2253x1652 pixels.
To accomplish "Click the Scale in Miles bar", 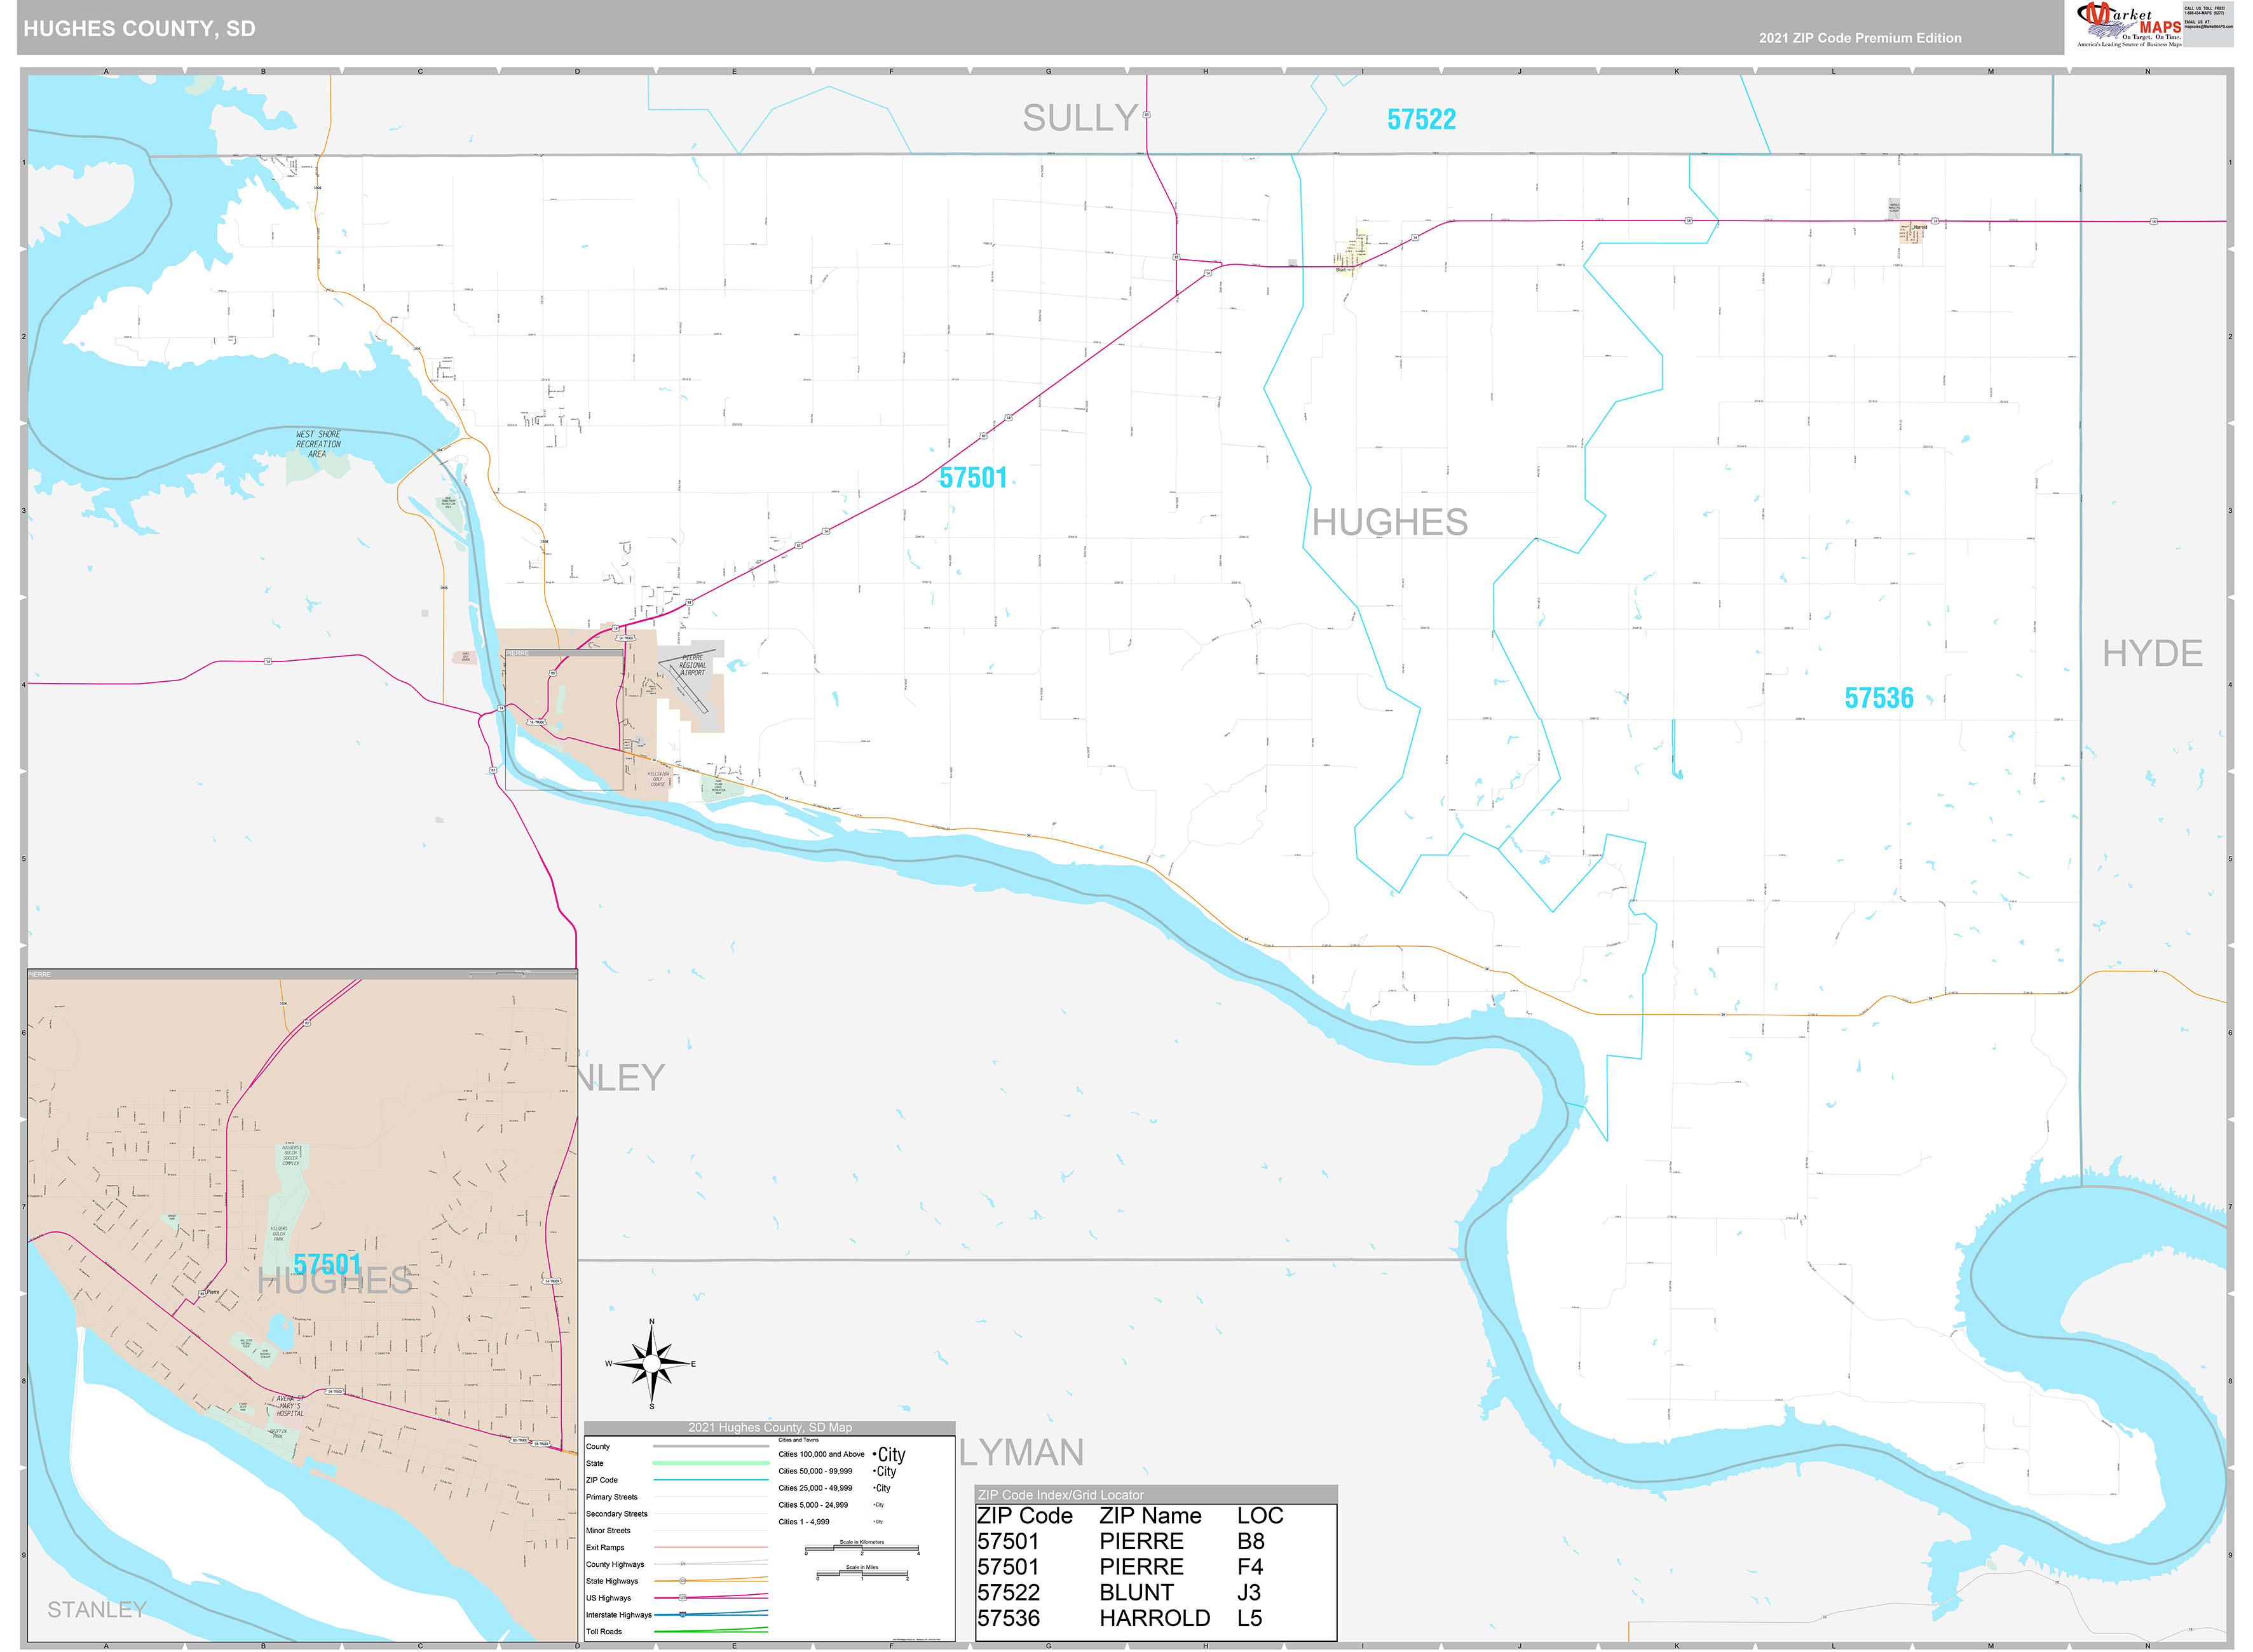I will (x=862, y=1572).
